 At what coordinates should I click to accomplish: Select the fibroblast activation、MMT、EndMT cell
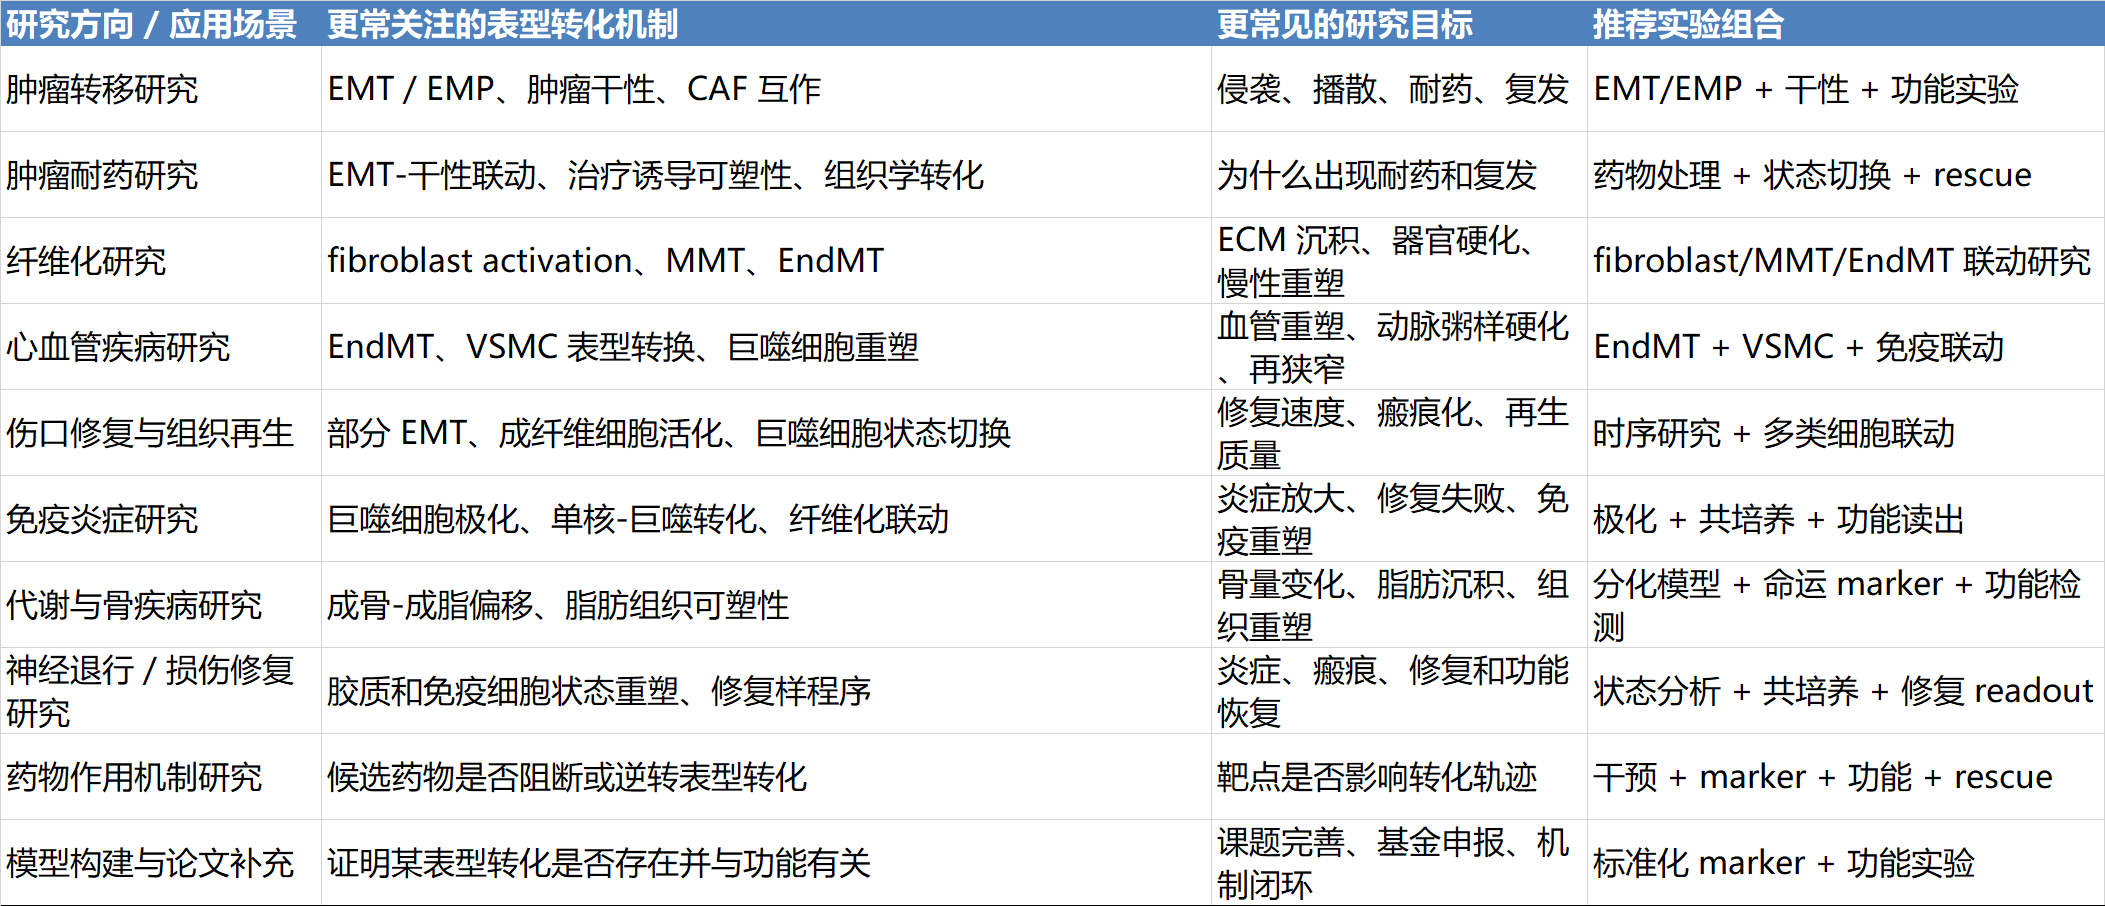tap(605, 261)
